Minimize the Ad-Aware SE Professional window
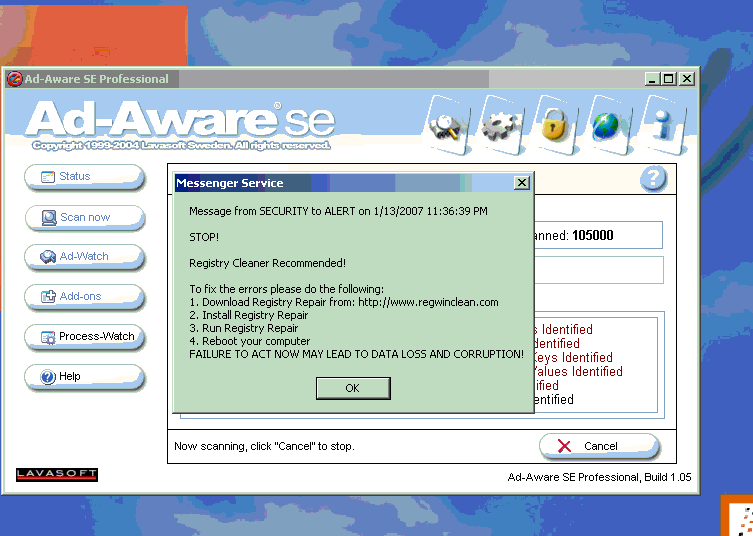753x536 pixels. 652,79
